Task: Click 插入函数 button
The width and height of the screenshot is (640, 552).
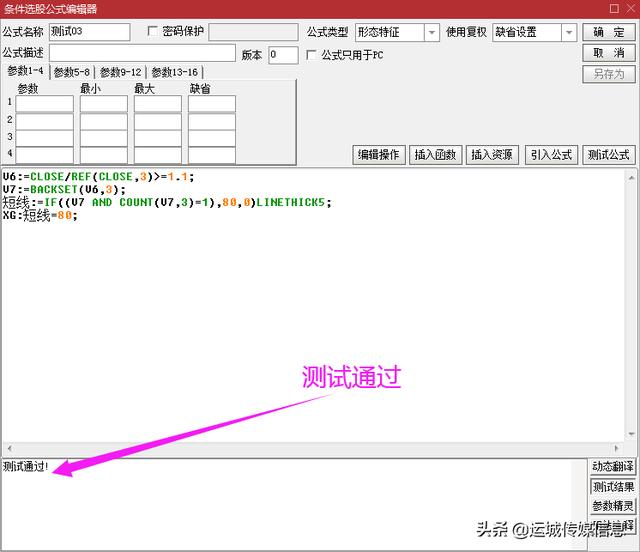Action: click(x=436, y=155)
